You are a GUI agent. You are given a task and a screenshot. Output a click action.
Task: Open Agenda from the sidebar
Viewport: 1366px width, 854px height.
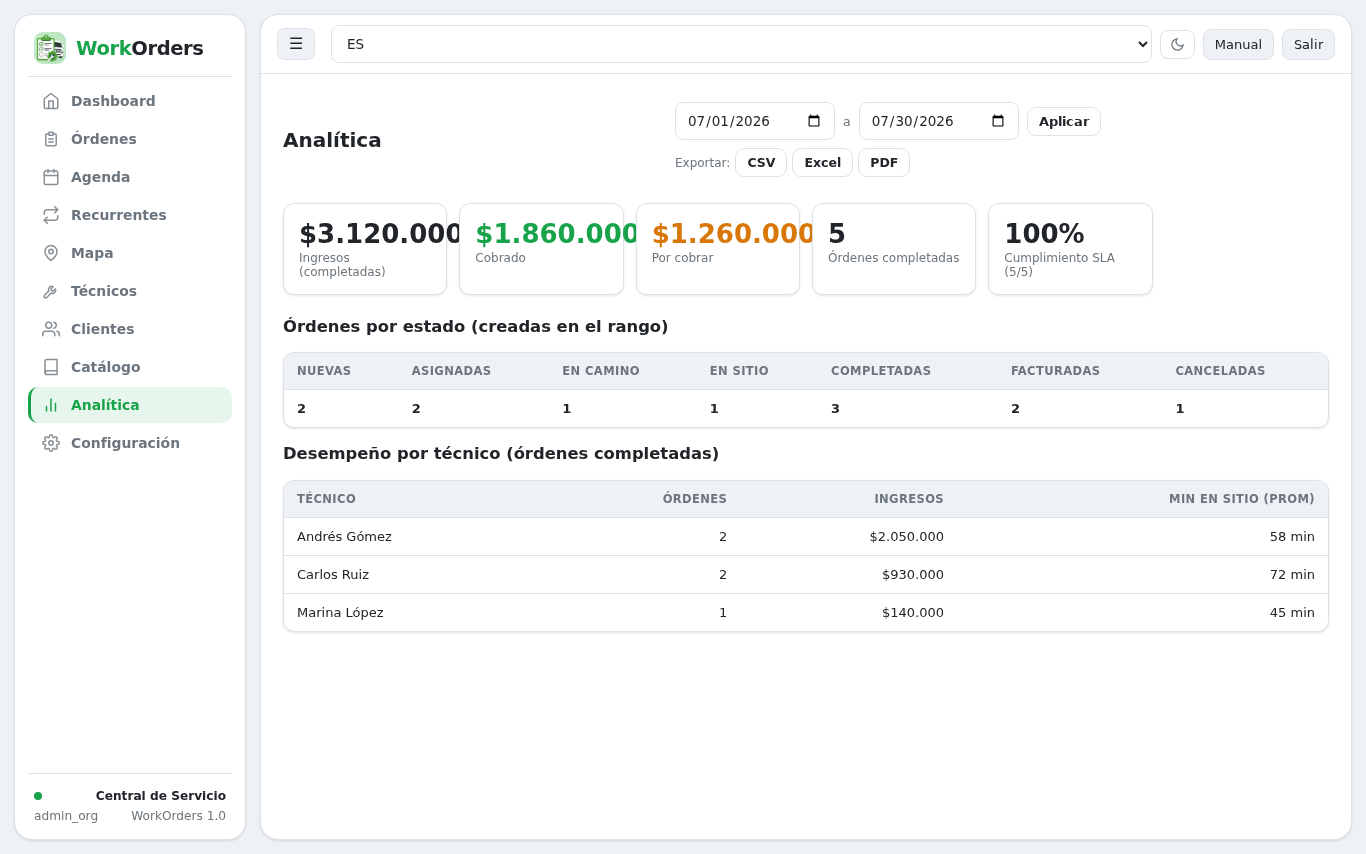(x=130, y=177)
